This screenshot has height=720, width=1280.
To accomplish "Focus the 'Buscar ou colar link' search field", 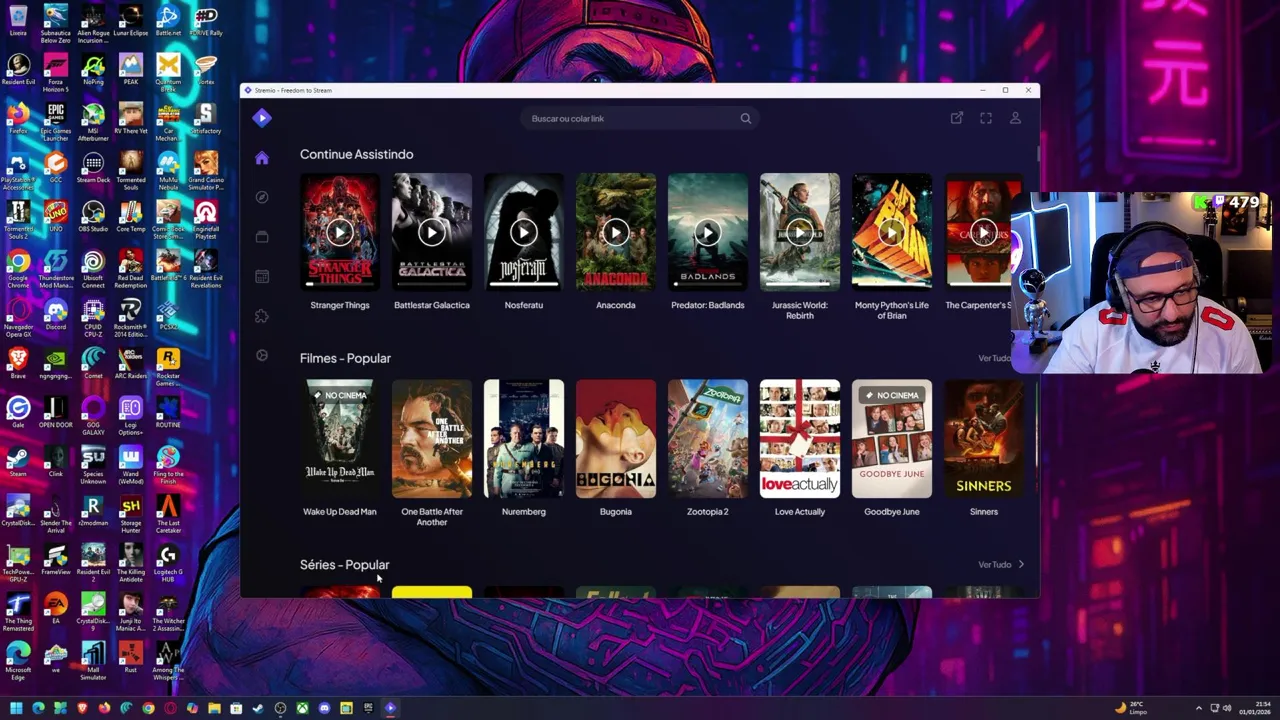I will click(640, 118).
